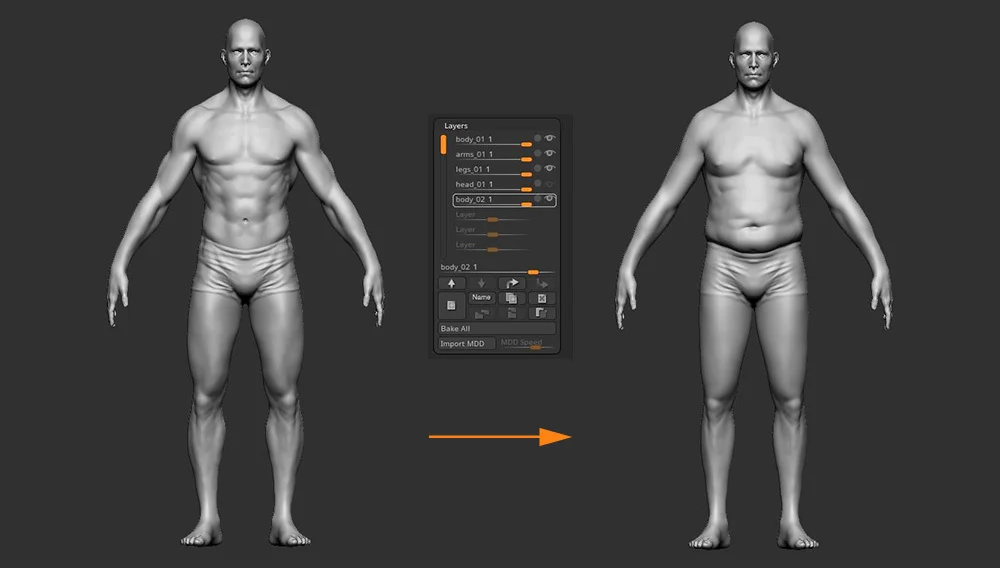Click the dimmed bent arrow icon
This screenshot has height=568, width=1000.
(542, 283)
